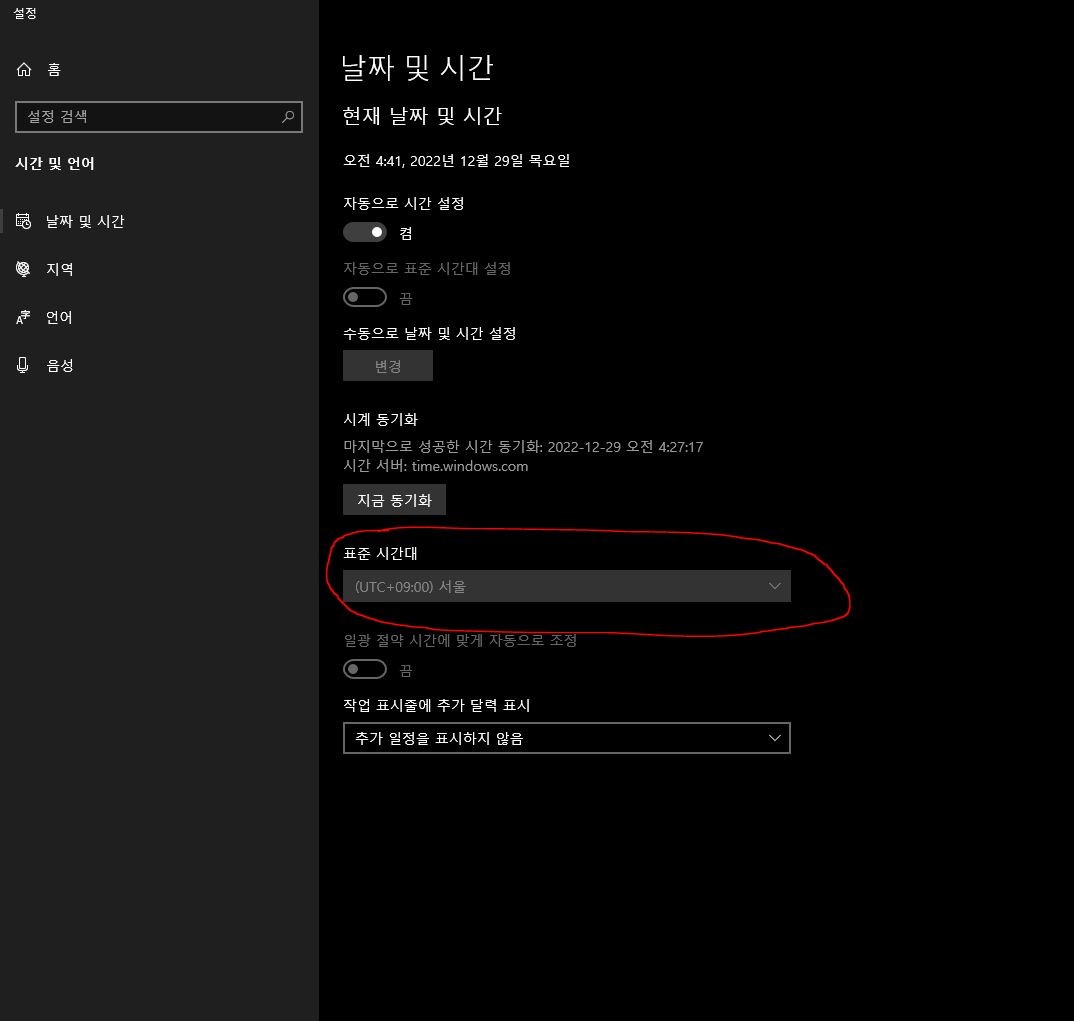Select 음성 in the sidebar
The image size is (1074, 1021).
coord(60,365)
